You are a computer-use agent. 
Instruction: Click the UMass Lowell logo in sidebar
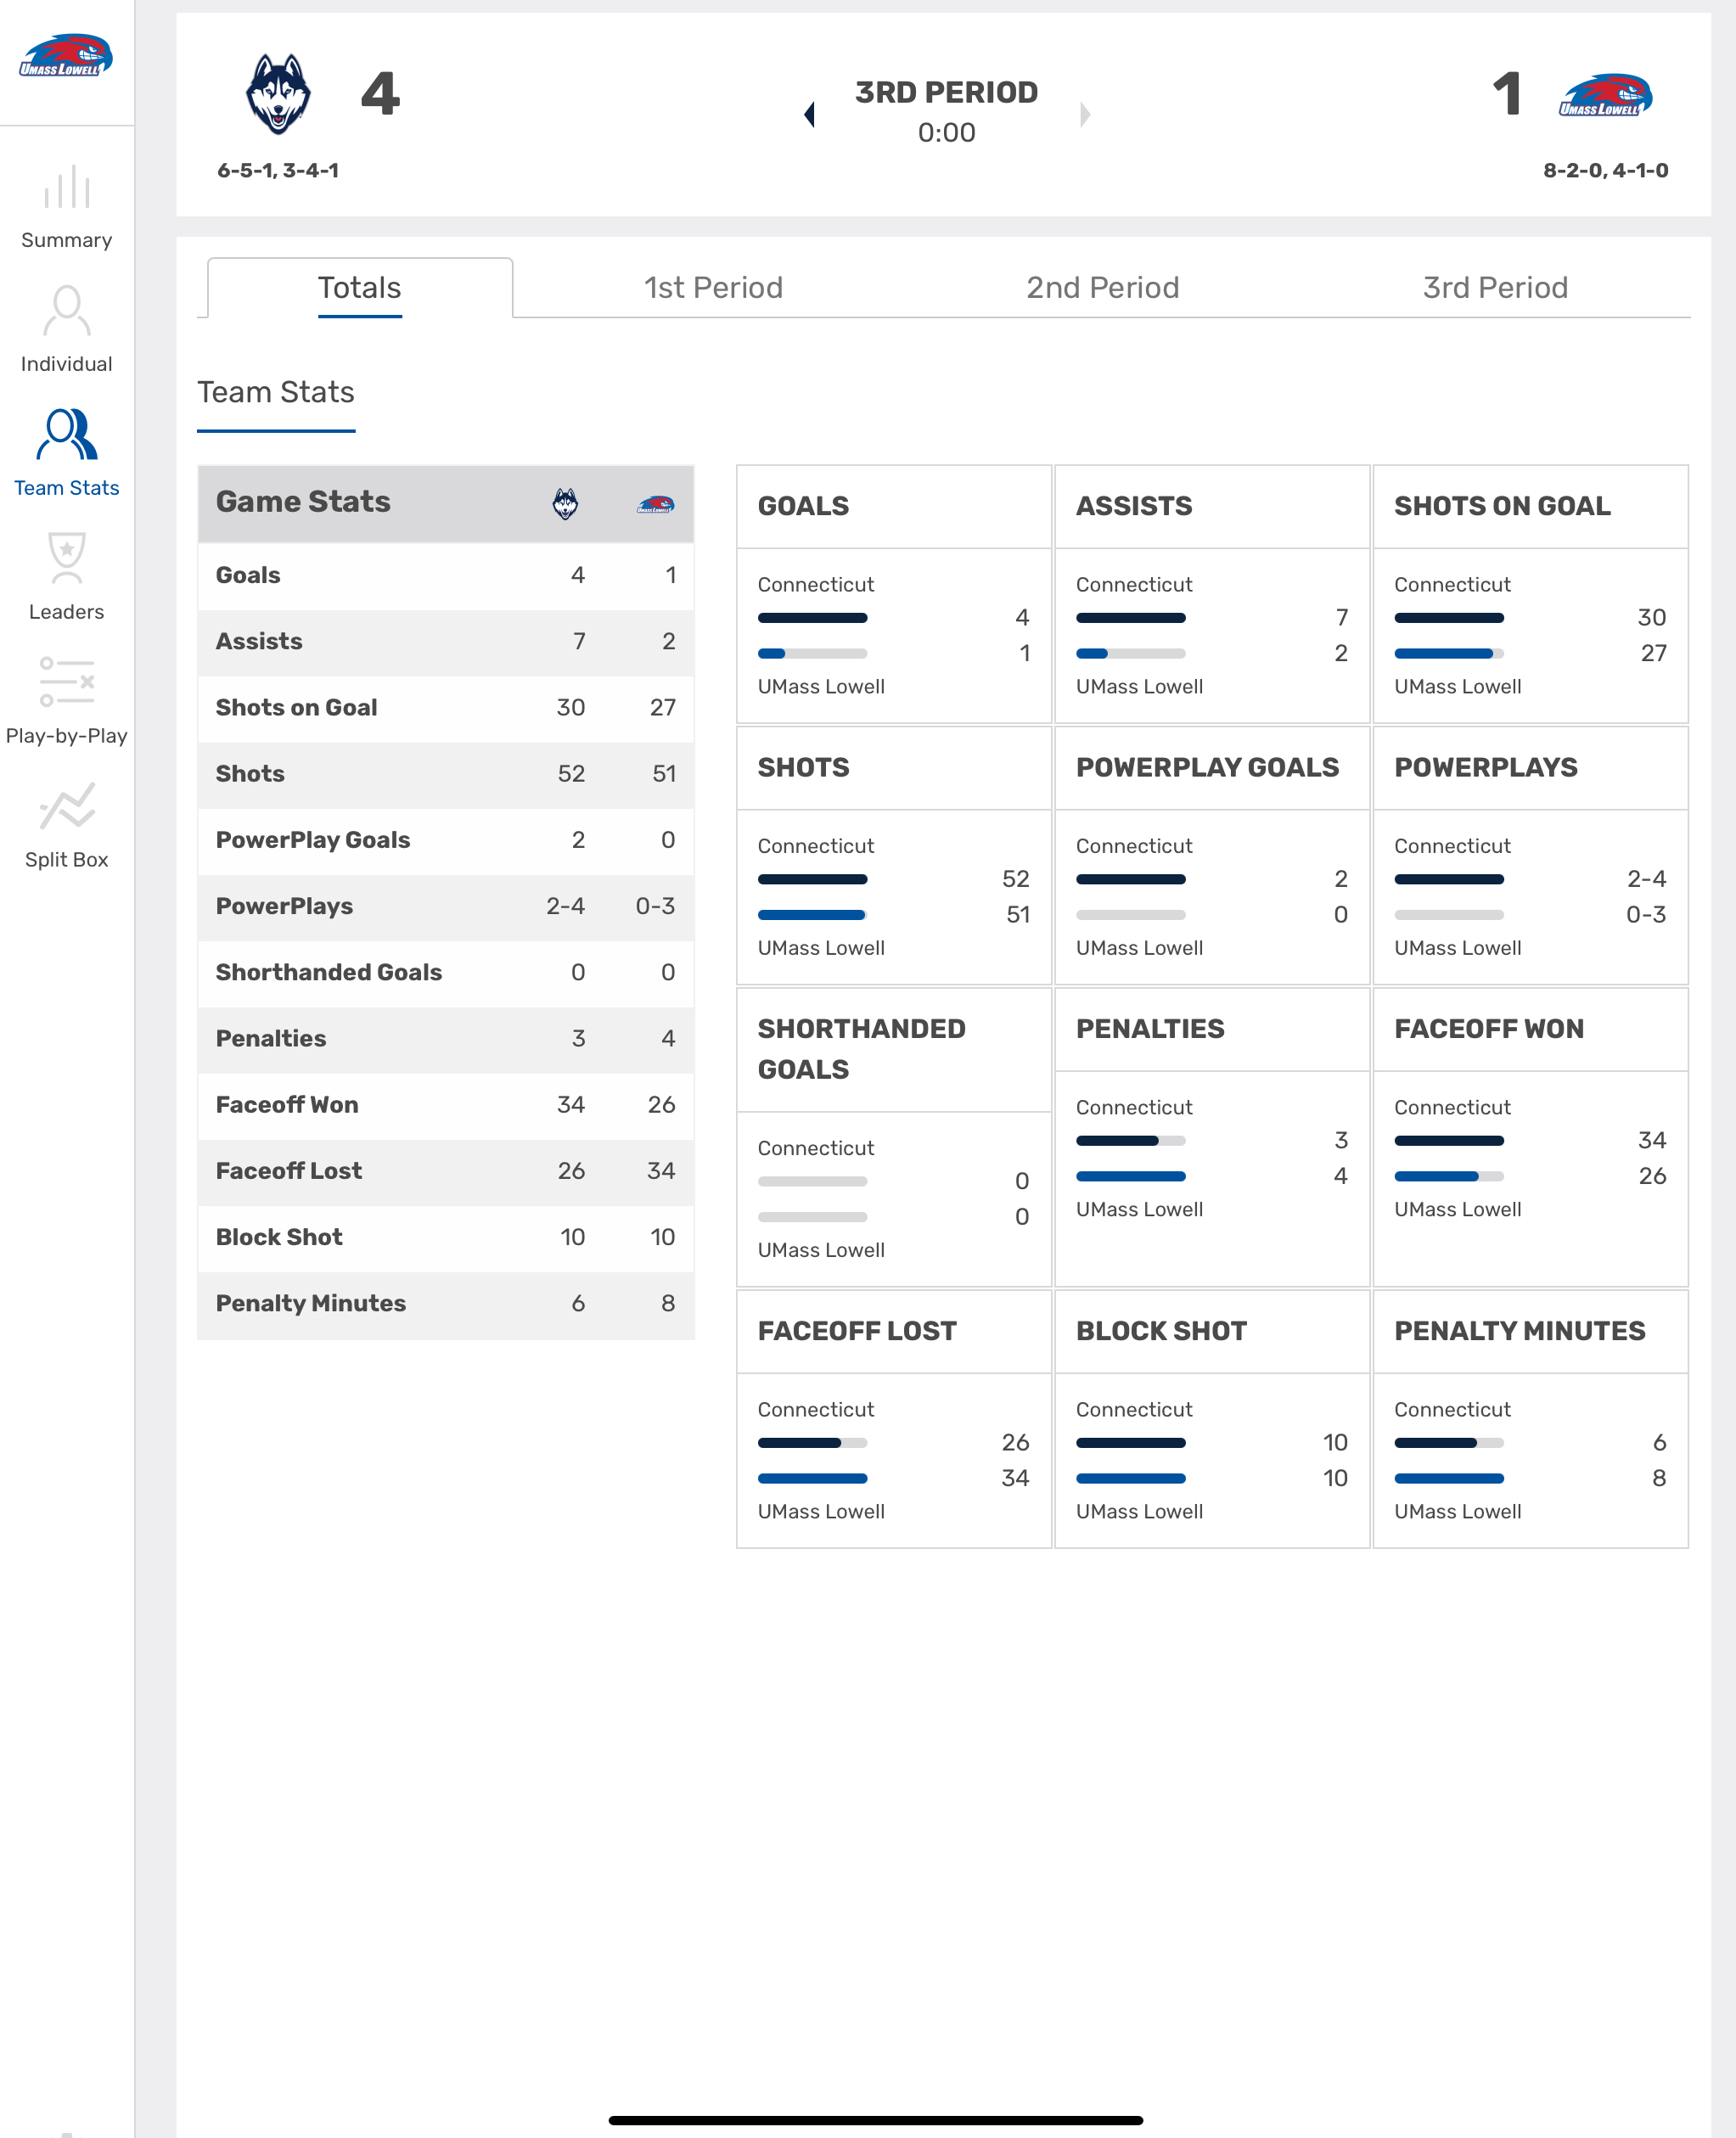[66, 56]
